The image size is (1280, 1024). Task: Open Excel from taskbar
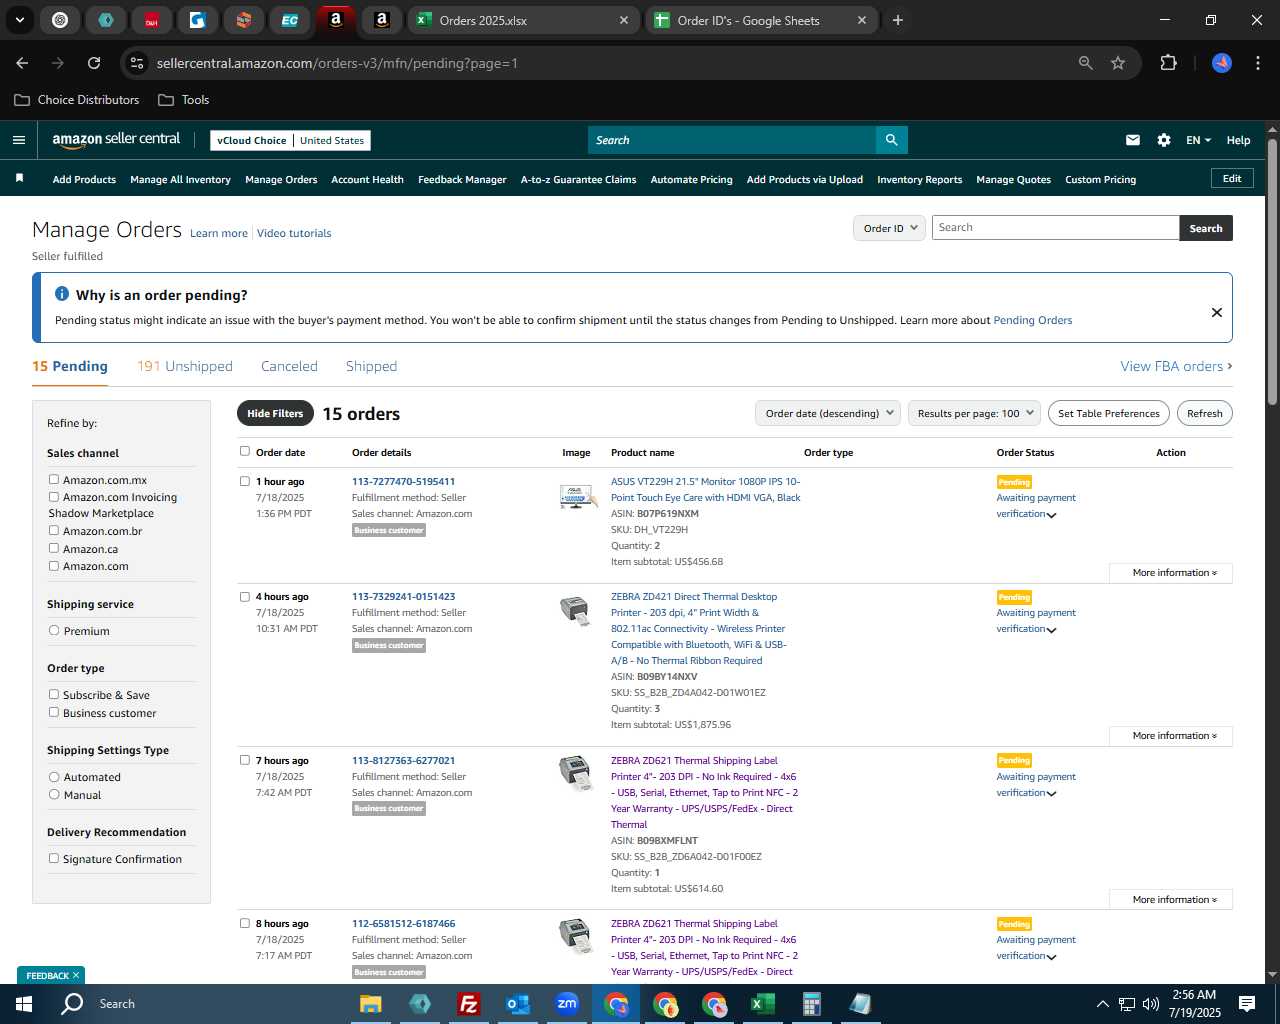[762, 1004]
